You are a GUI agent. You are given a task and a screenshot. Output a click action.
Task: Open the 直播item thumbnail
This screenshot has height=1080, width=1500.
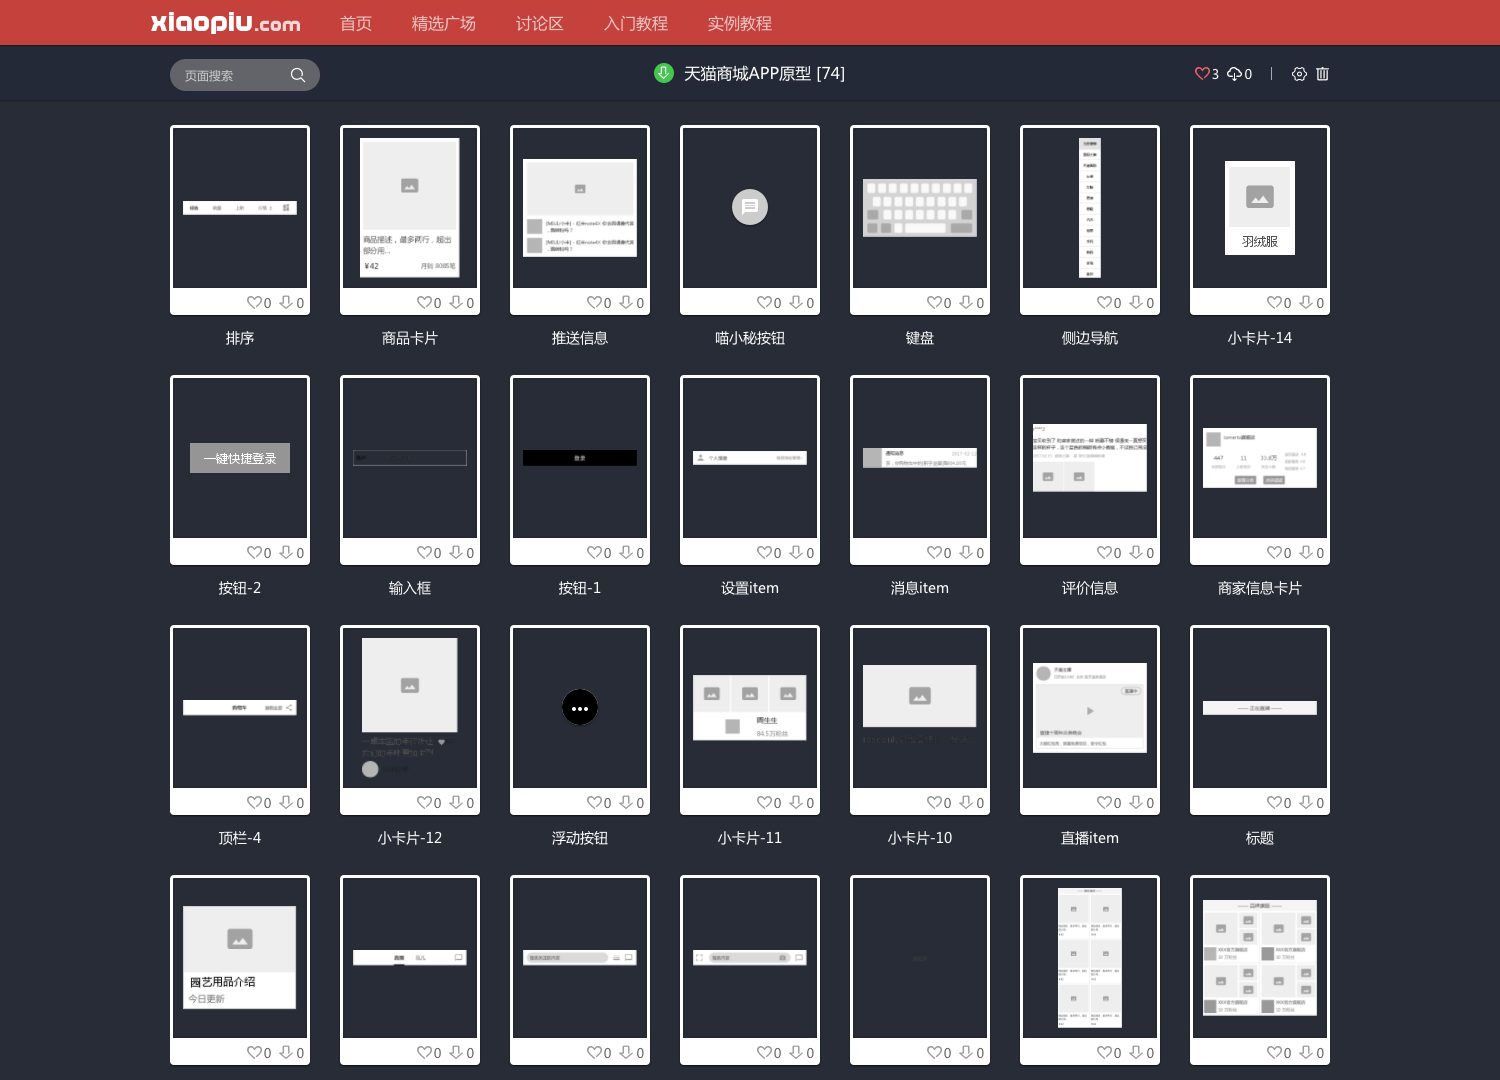pos(1090,708)
